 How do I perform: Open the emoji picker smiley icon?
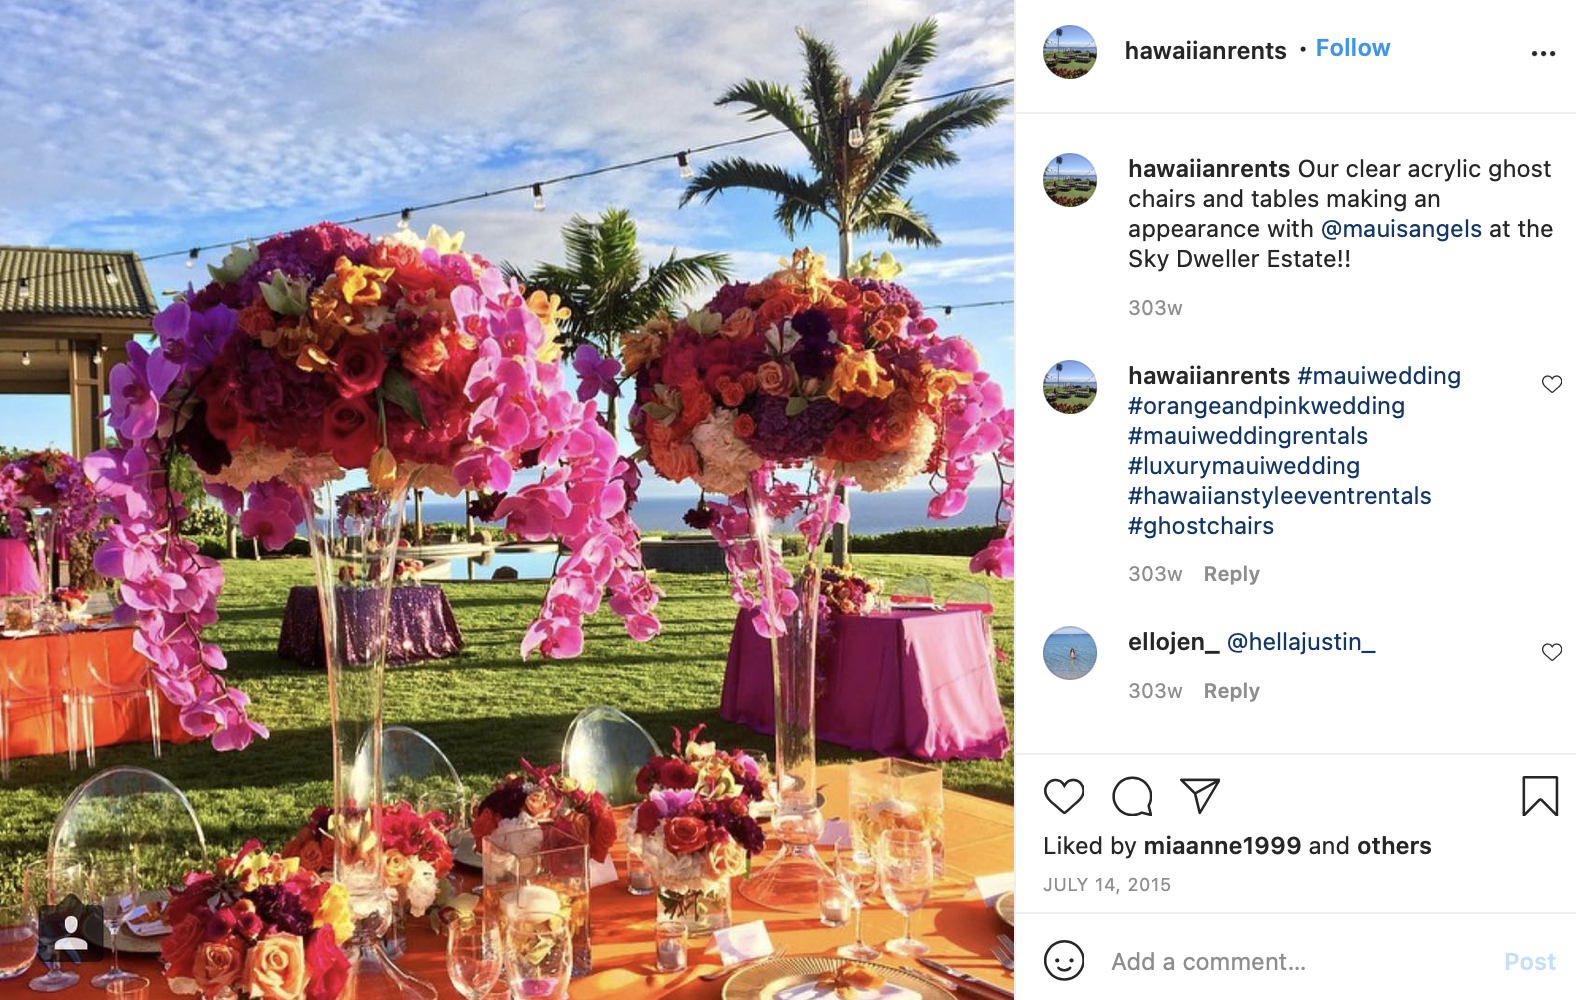tap(1064, 961)
